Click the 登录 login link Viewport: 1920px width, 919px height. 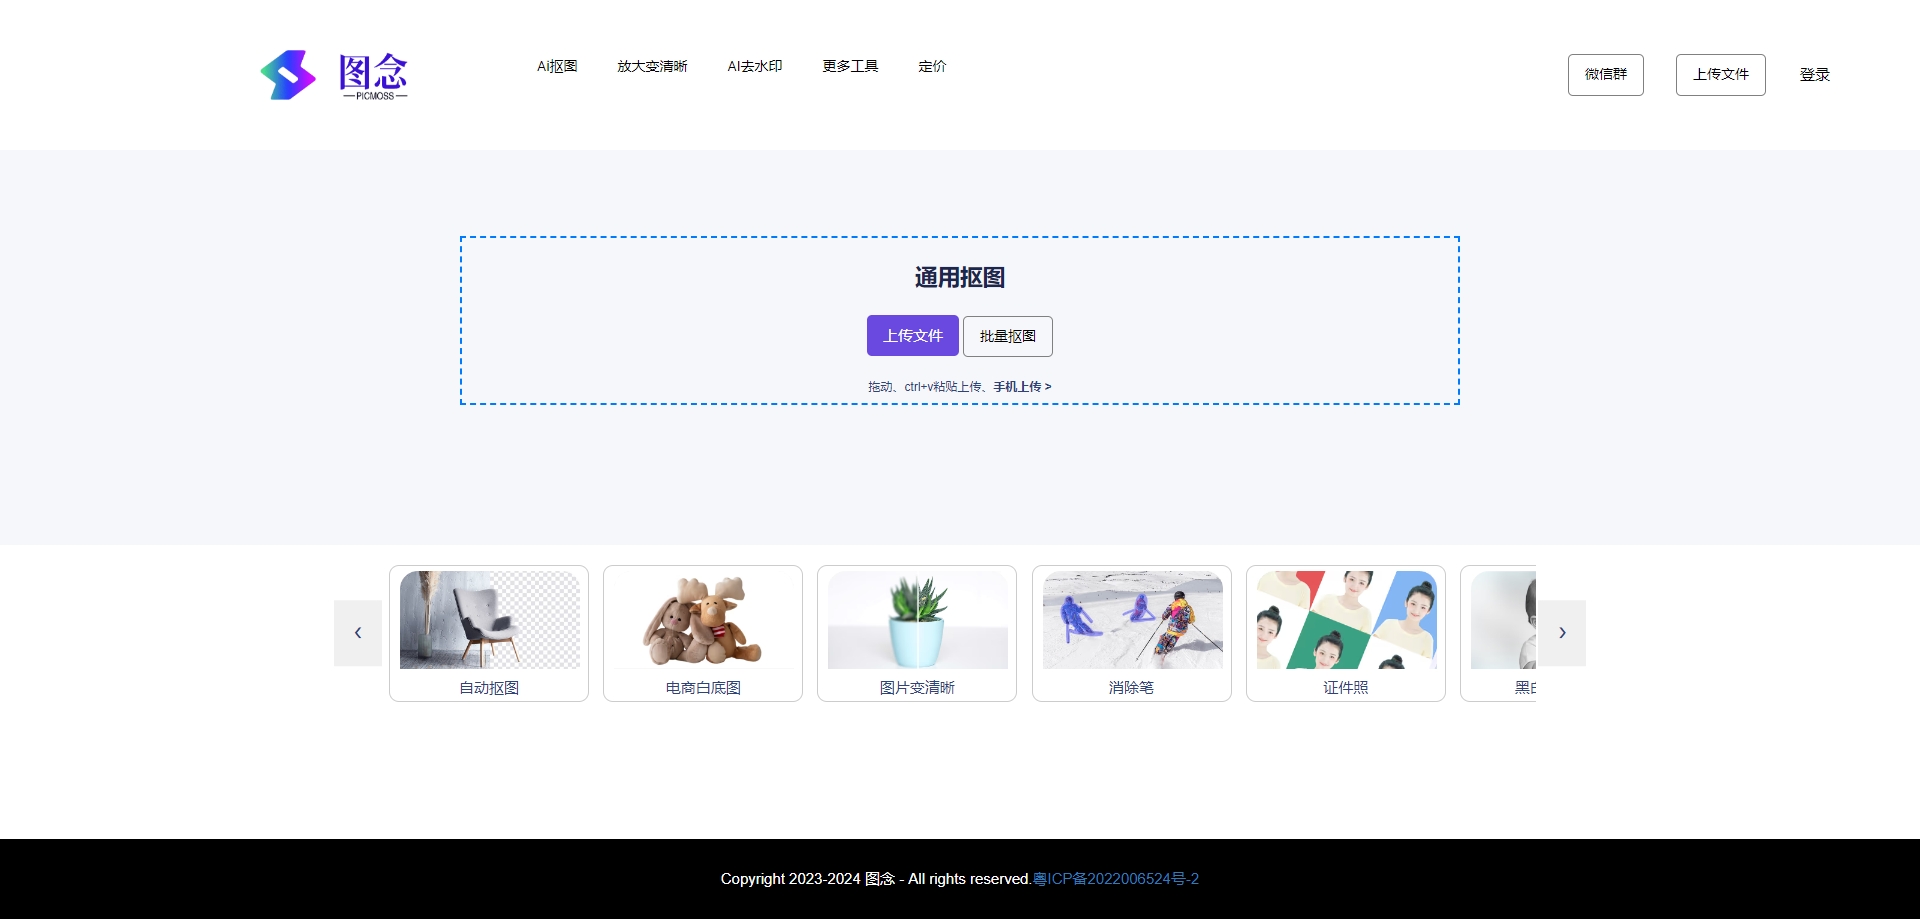tap(1814, 75)
